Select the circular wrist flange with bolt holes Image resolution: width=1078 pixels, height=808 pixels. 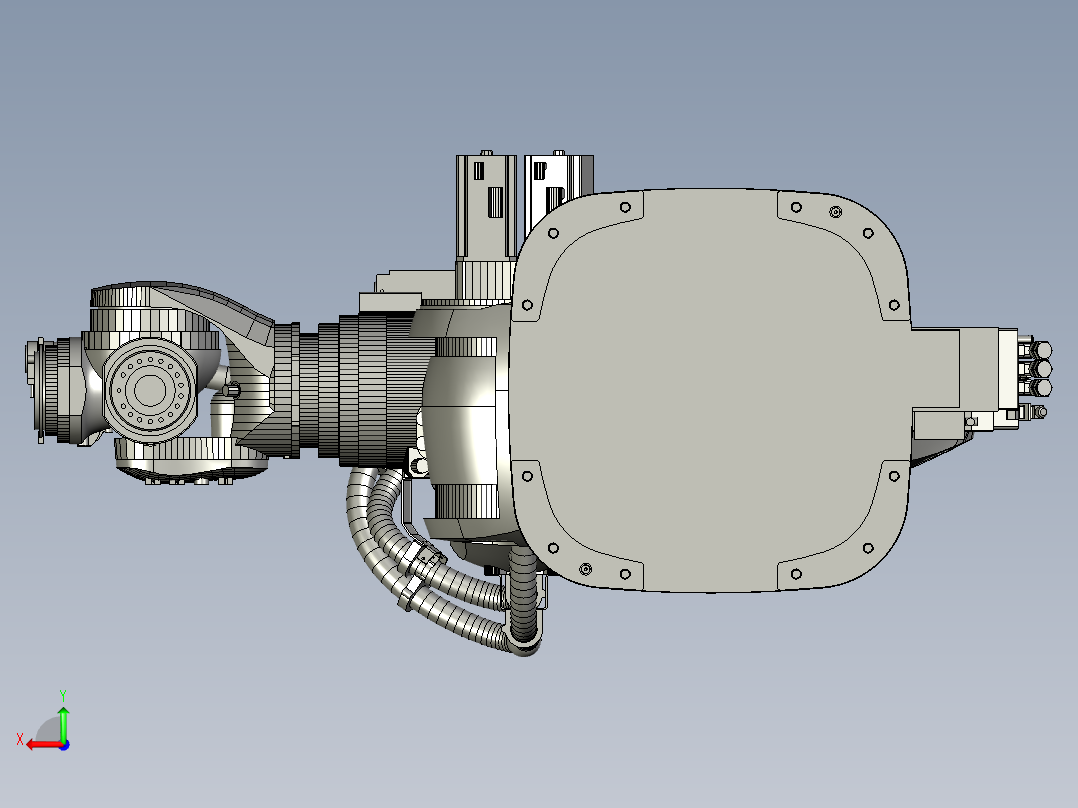pos(149,390)
